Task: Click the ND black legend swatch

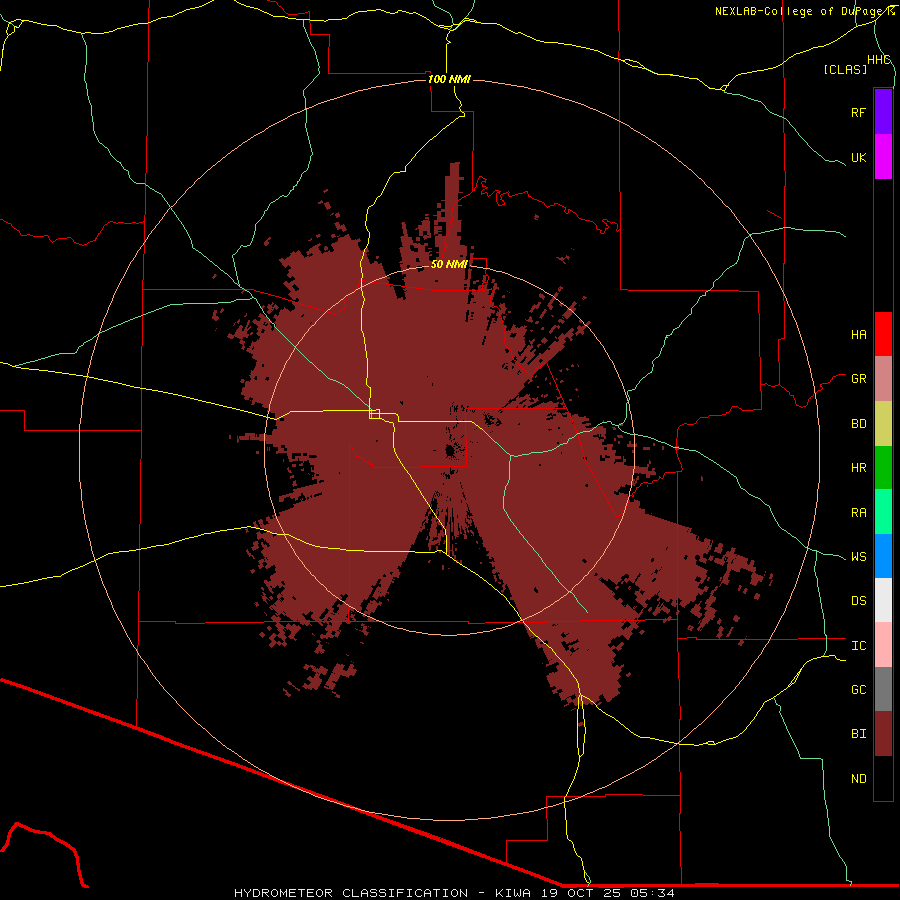Action: 883,778
